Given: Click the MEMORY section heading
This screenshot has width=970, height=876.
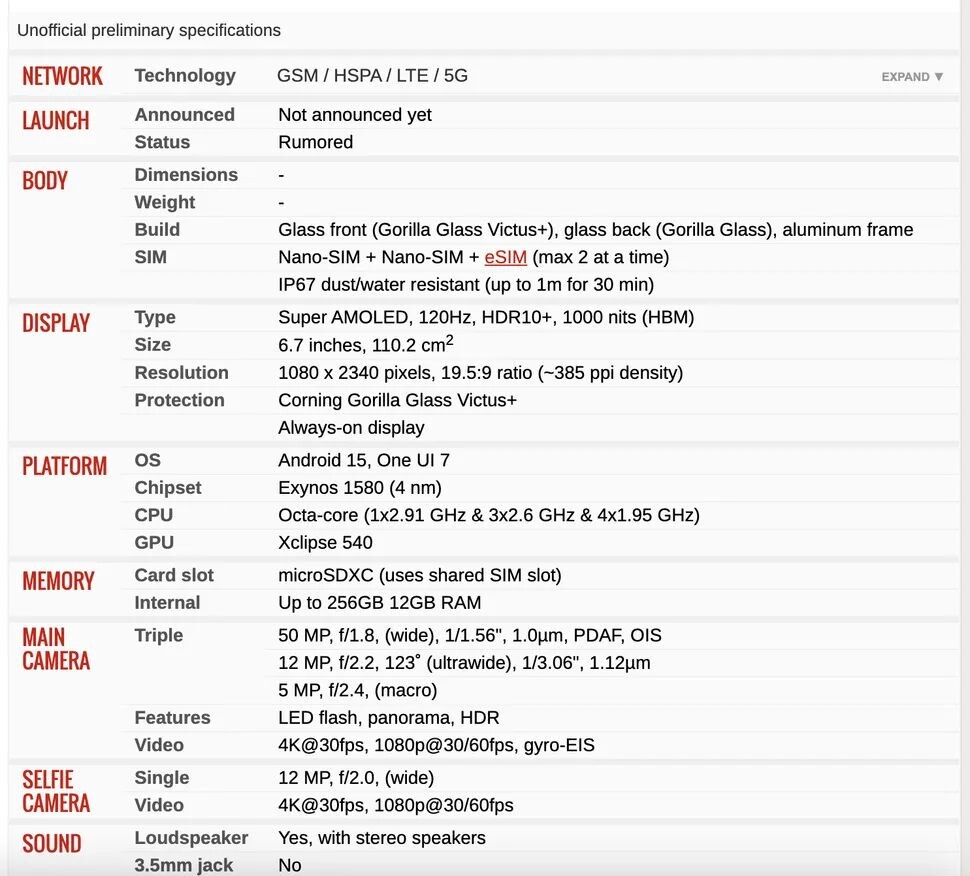Looking at the screenshot, I should [x=58, y=581].
